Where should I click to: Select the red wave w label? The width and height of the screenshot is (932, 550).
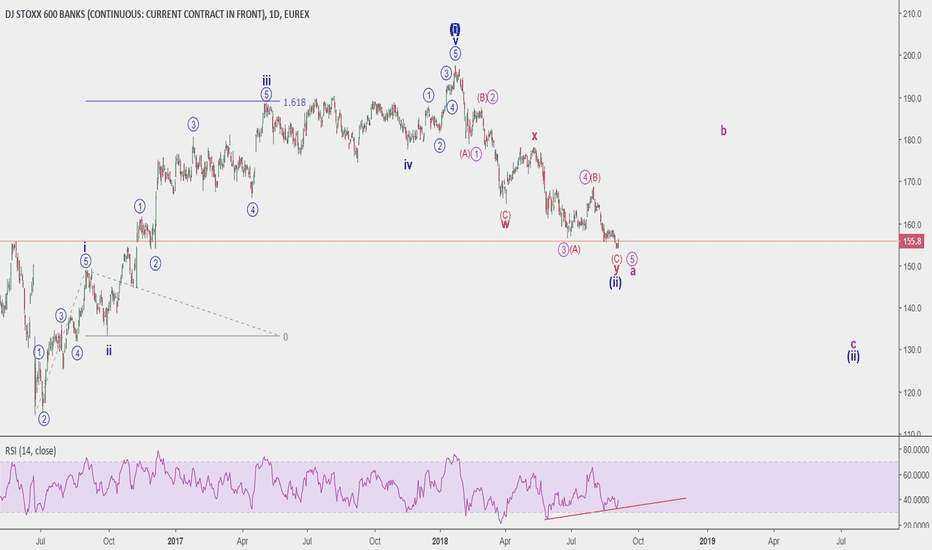(505, 224)
